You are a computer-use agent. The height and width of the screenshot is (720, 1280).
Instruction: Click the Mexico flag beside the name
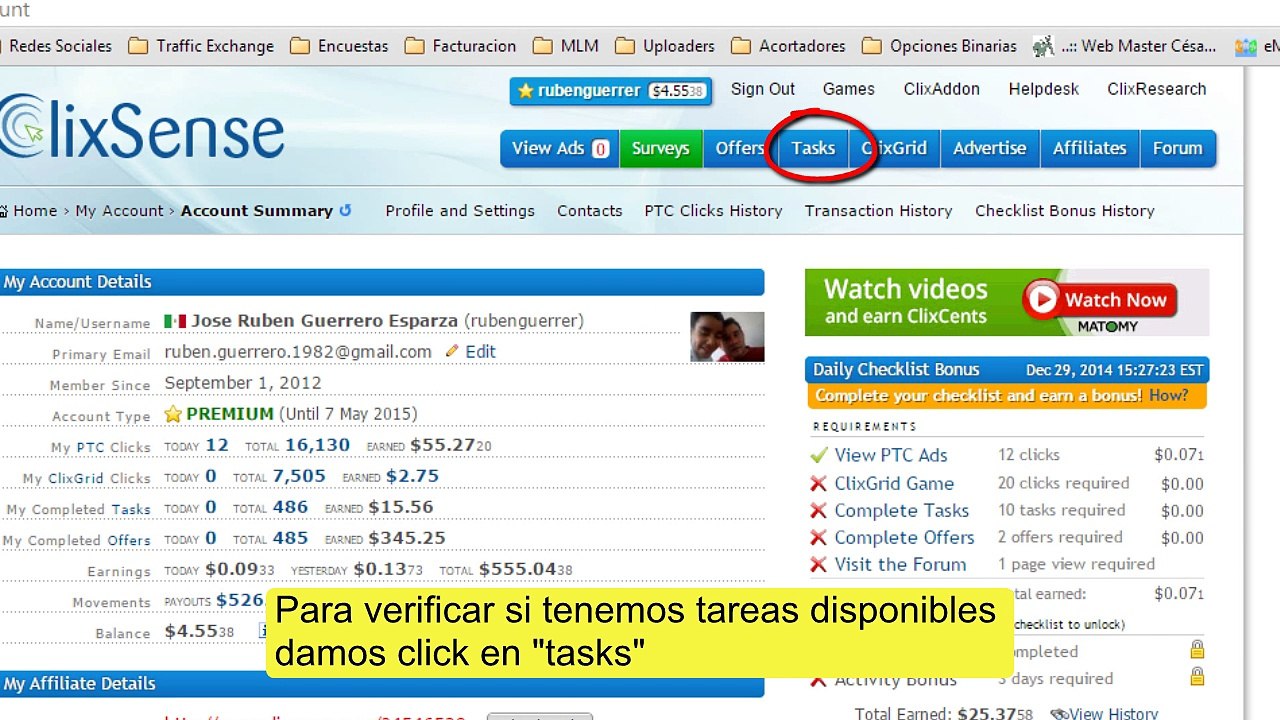[x=175, y=321]
